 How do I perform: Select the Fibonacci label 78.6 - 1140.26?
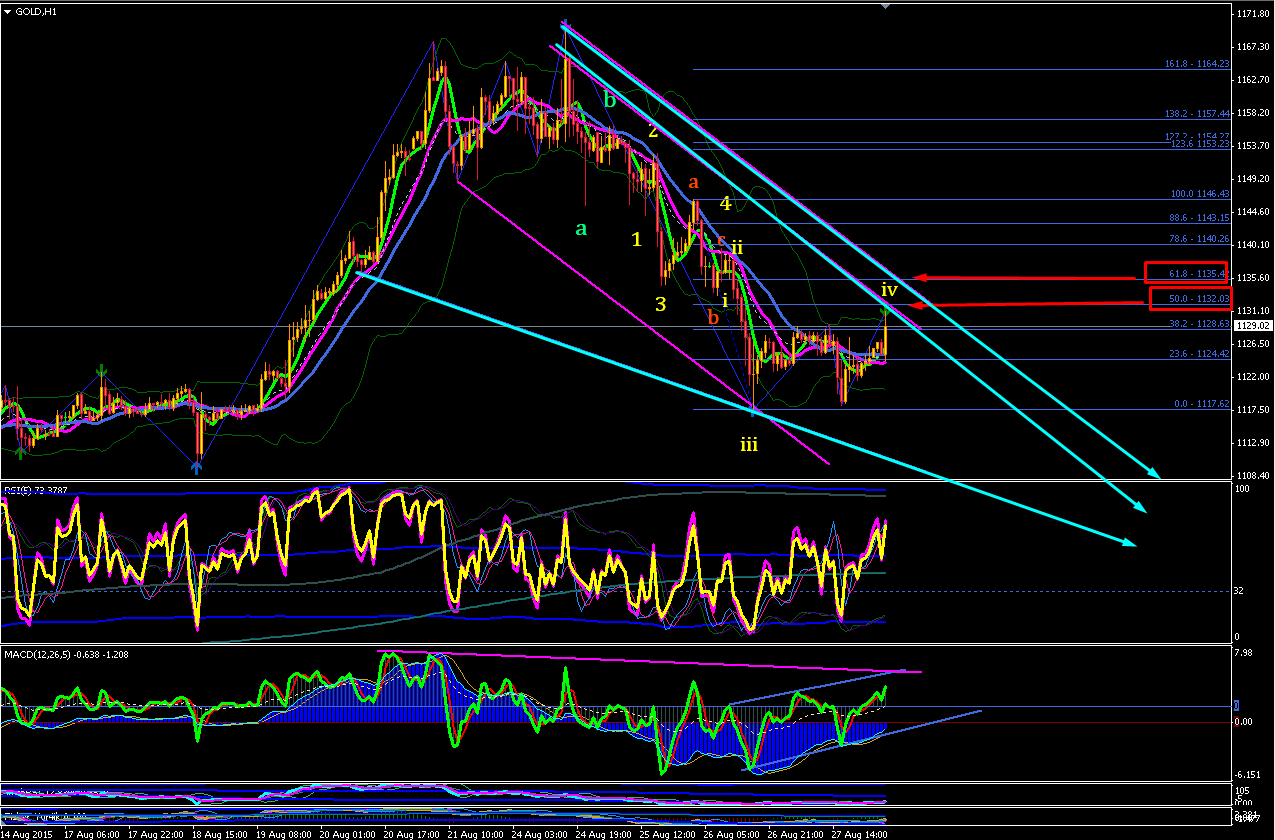click(1200, 239)
